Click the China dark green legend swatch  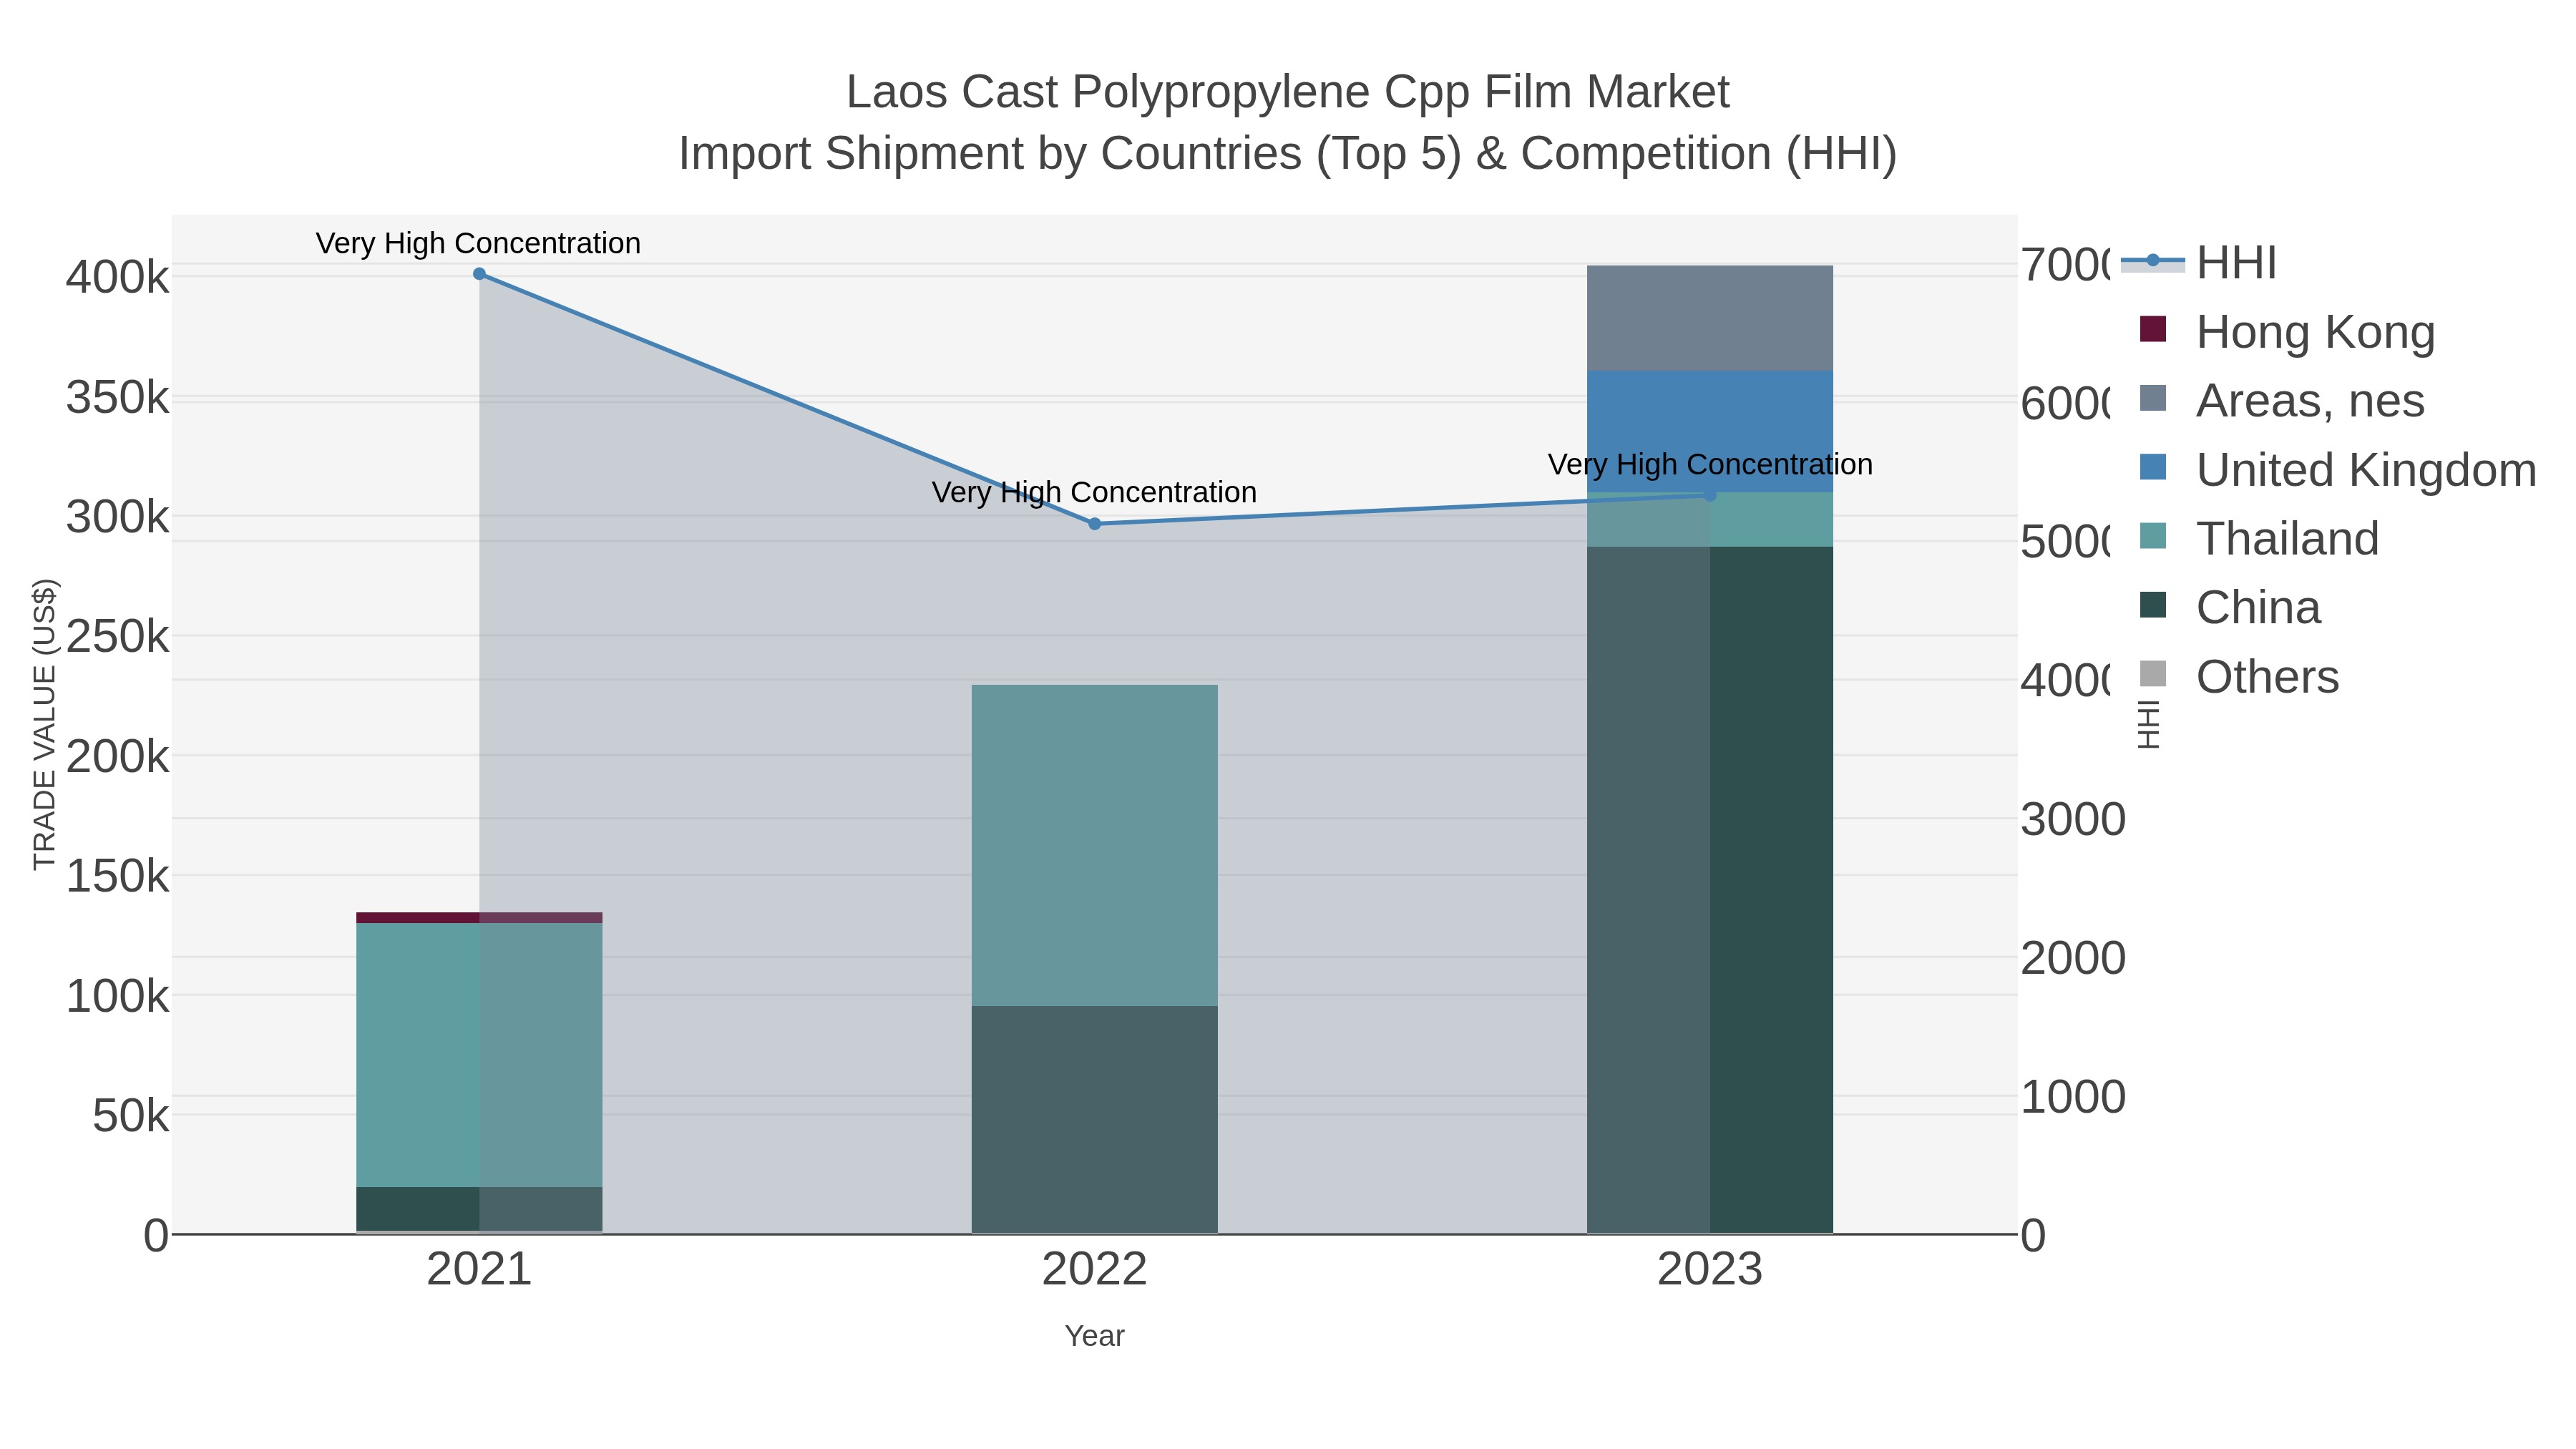tap(2153, 605)
